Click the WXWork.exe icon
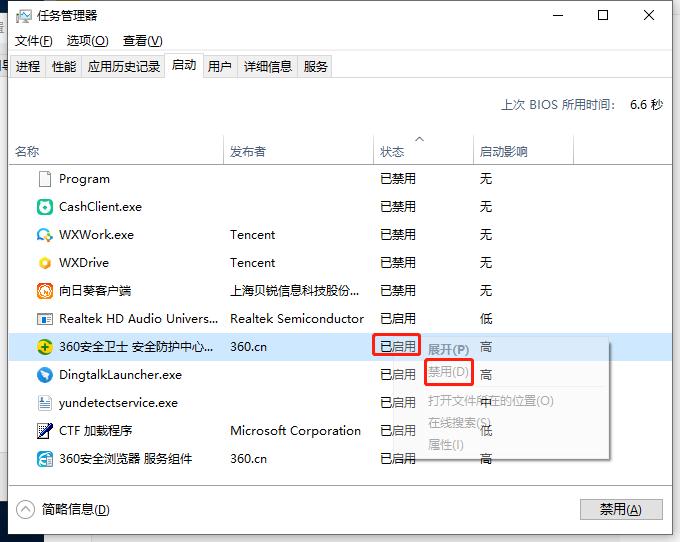Viewport: 680px width, 542px height. click(x=45, y=235)
